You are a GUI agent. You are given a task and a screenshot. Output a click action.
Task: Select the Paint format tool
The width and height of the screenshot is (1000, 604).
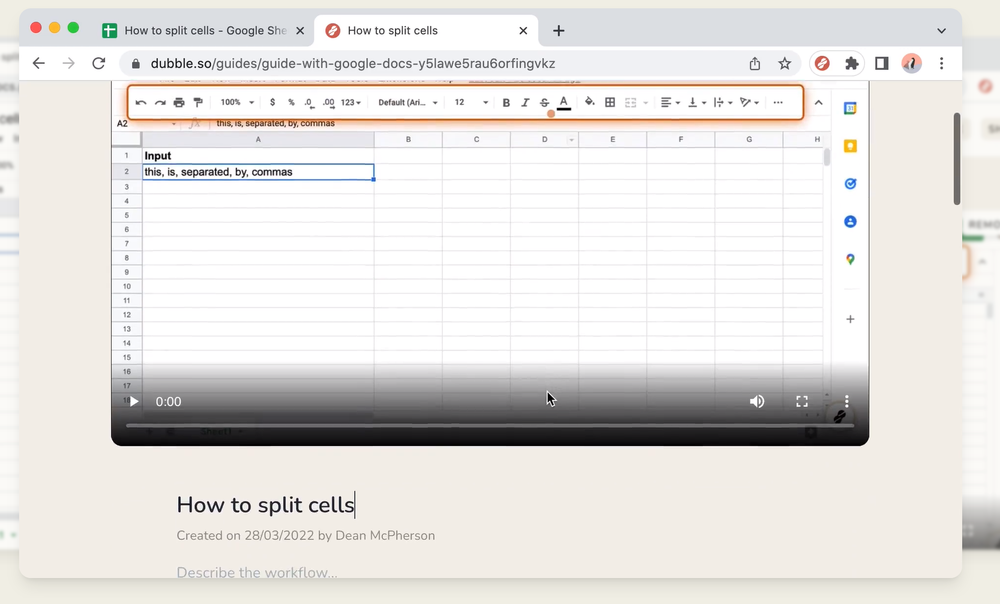point(198,103)
